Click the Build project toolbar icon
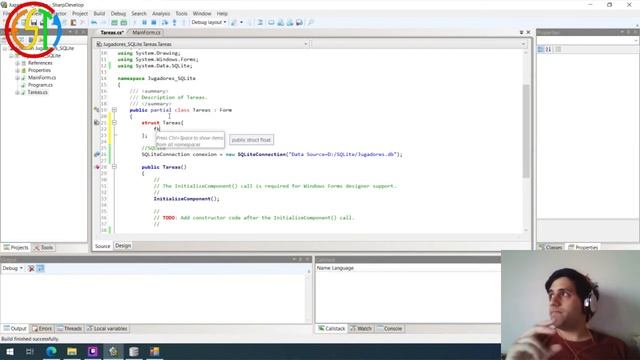This screenshot has height=360, width=640. pos(124,22)
